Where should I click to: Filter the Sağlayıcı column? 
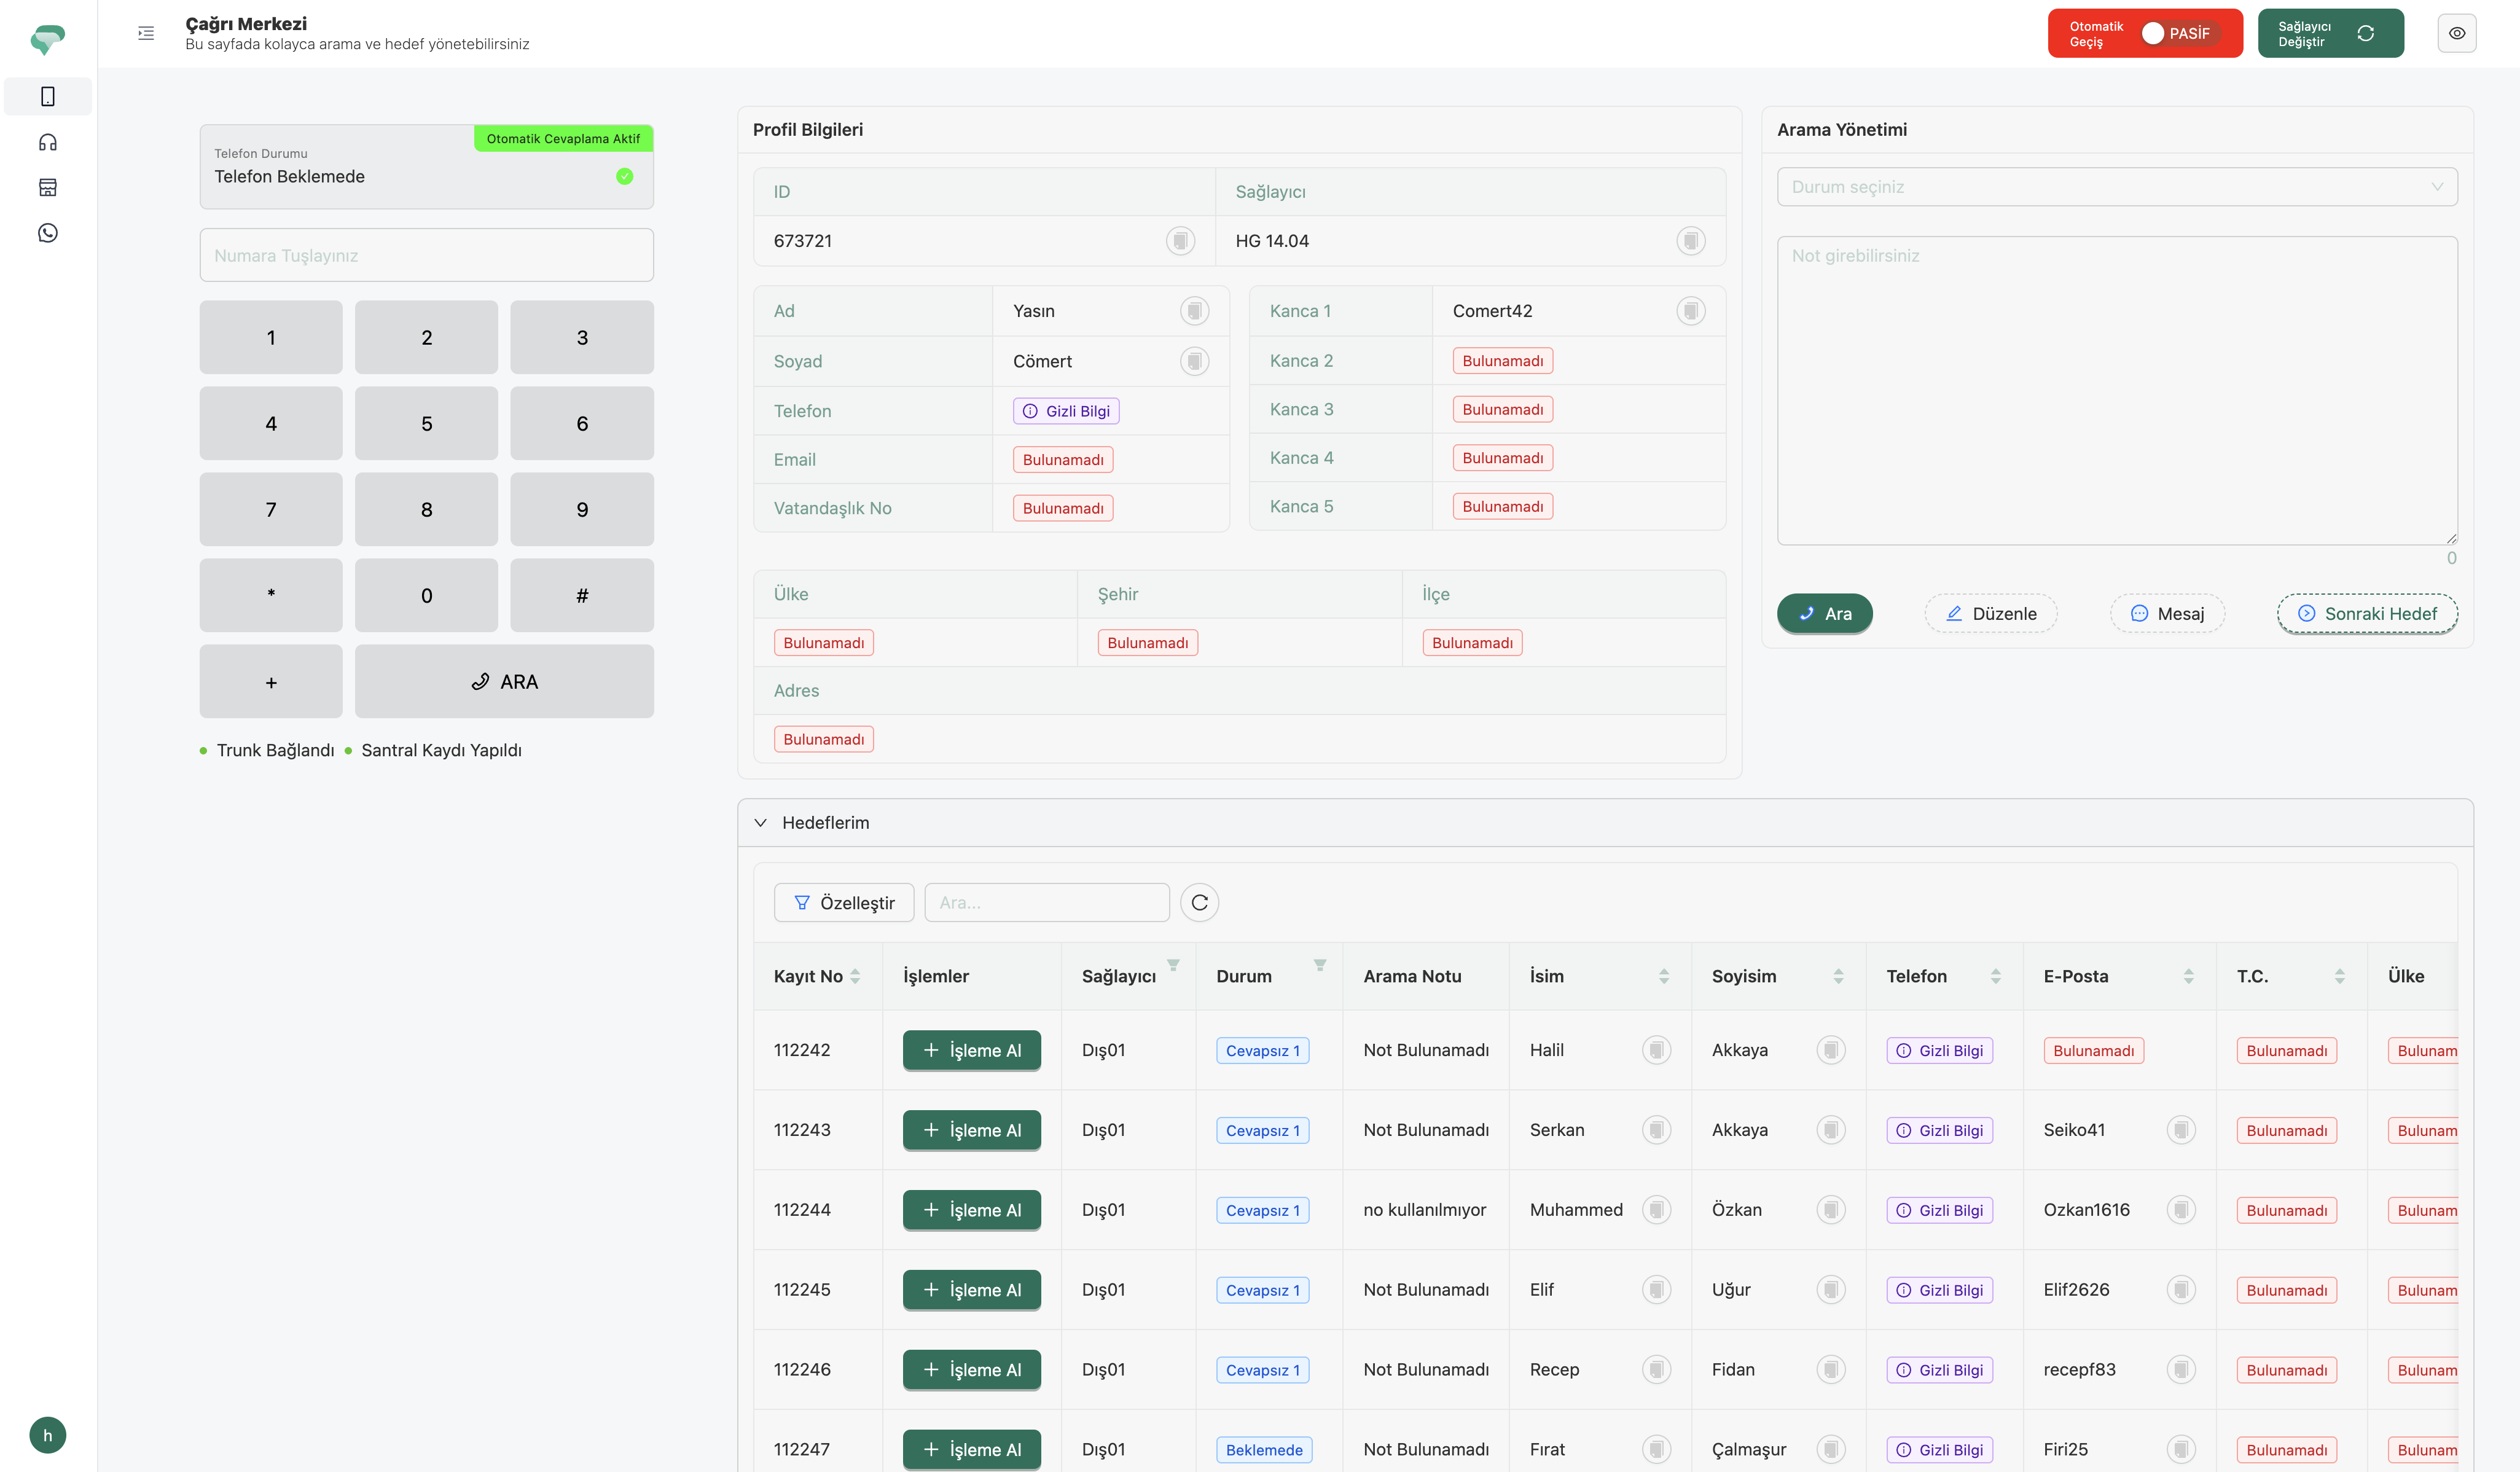click(x=1173, y=965)
